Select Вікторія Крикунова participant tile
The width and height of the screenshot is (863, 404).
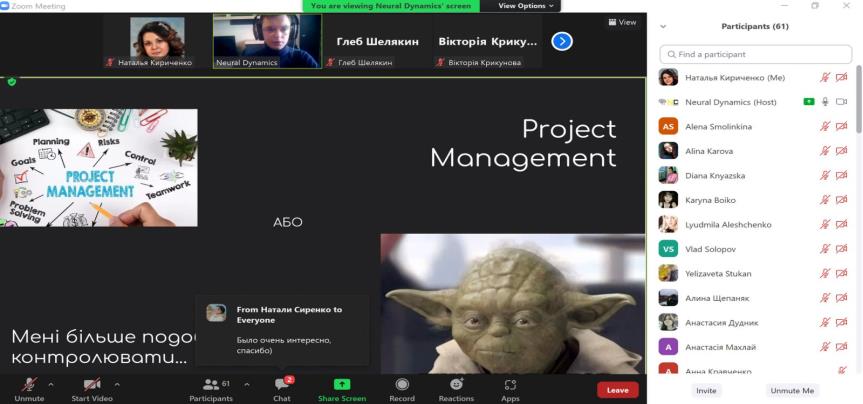coord(488,42)
